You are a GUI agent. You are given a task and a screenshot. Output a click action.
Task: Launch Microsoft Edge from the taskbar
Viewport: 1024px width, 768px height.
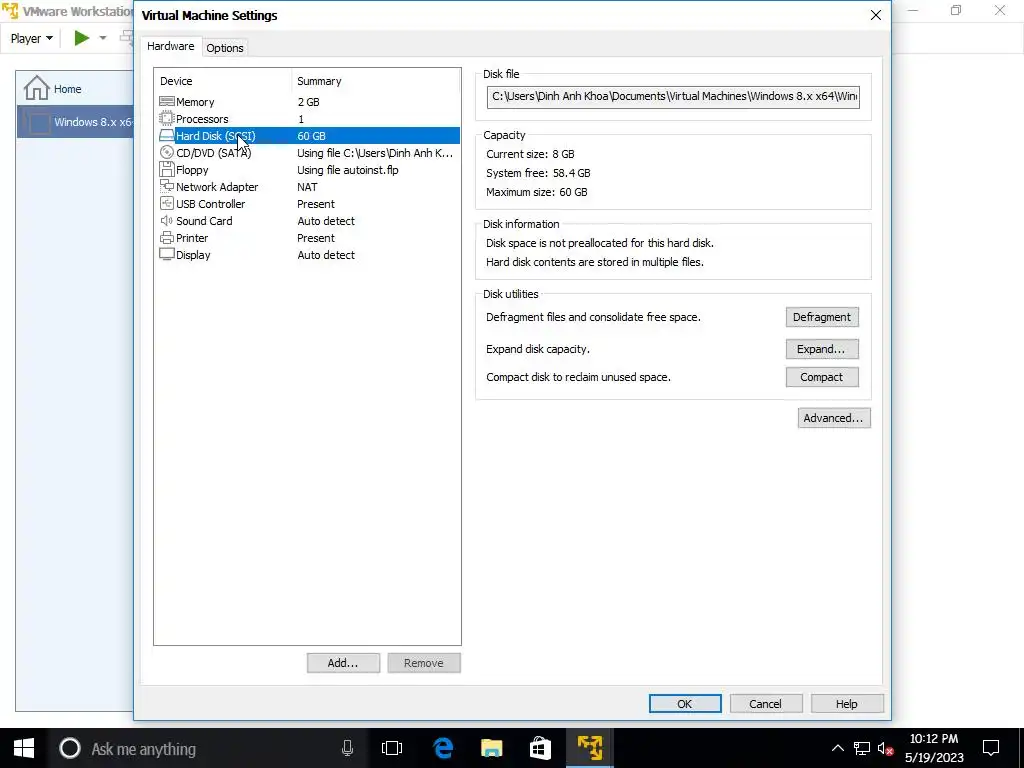(443, 748)
